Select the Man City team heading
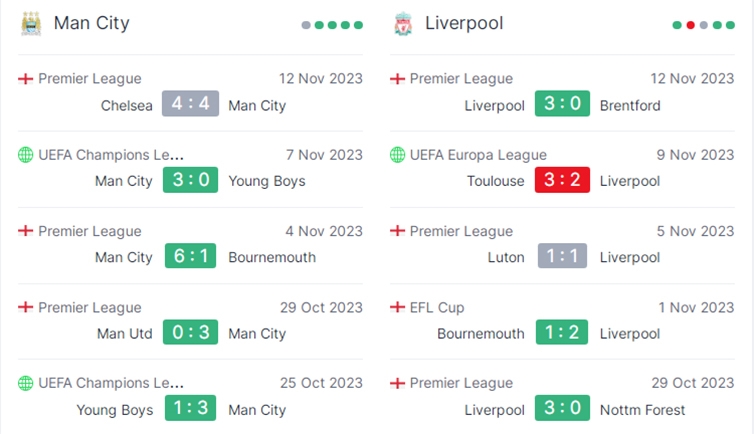The image size is (754, 434). tap(91, 23)
